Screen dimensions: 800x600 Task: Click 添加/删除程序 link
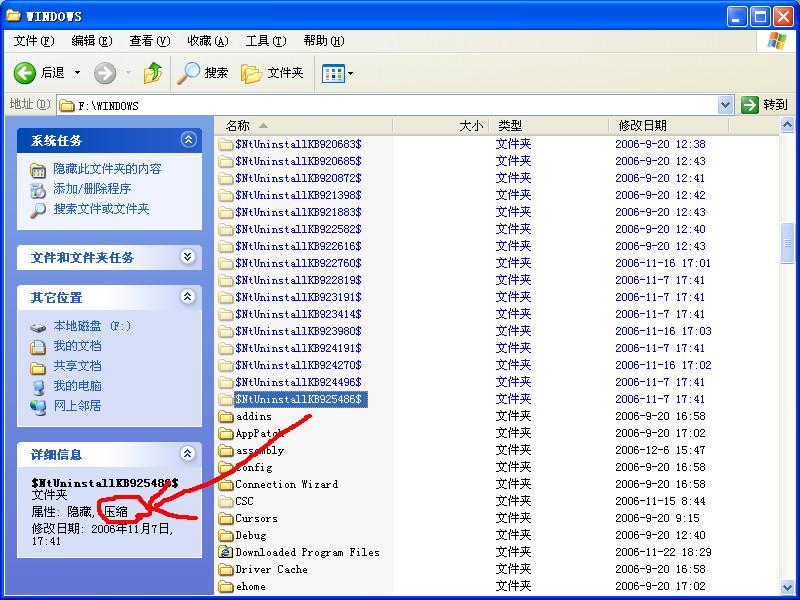(92, 189)
